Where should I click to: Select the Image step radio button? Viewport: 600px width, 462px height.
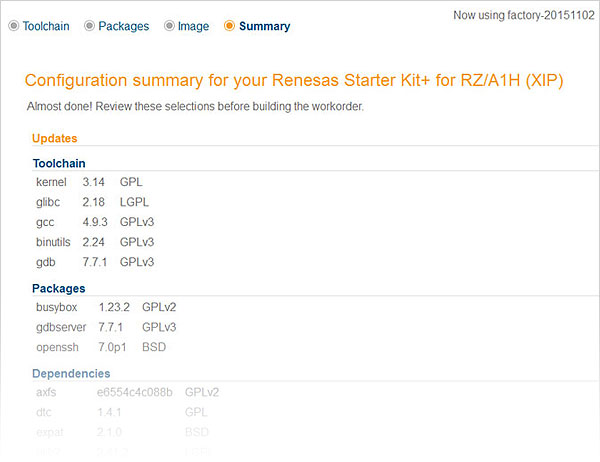click(x=169, y=26)
